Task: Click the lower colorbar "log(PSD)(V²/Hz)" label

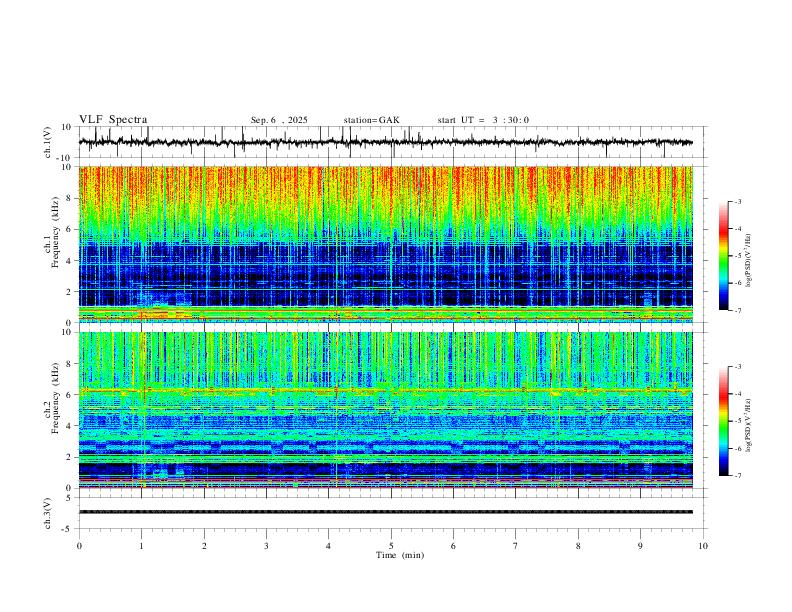Action: (748, 425)
